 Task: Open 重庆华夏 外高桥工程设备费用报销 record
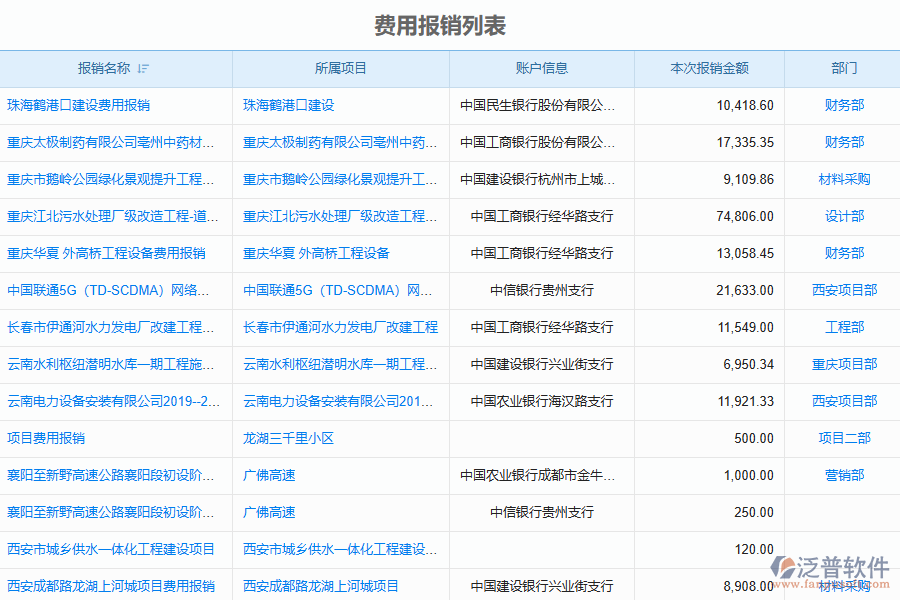click(x=106, y=253)
